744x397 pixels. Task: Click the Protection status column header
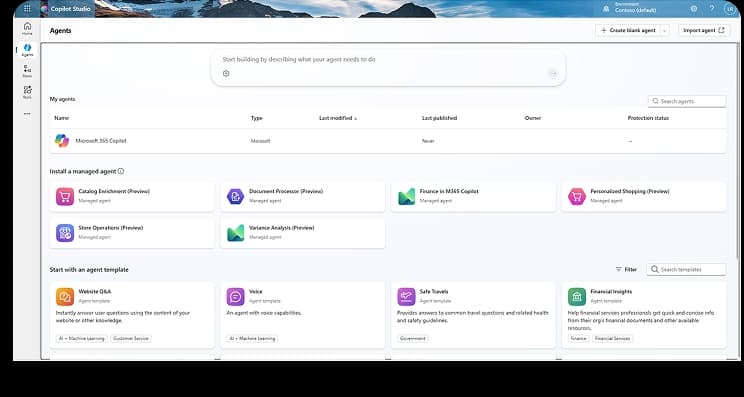tap(648, 118)
